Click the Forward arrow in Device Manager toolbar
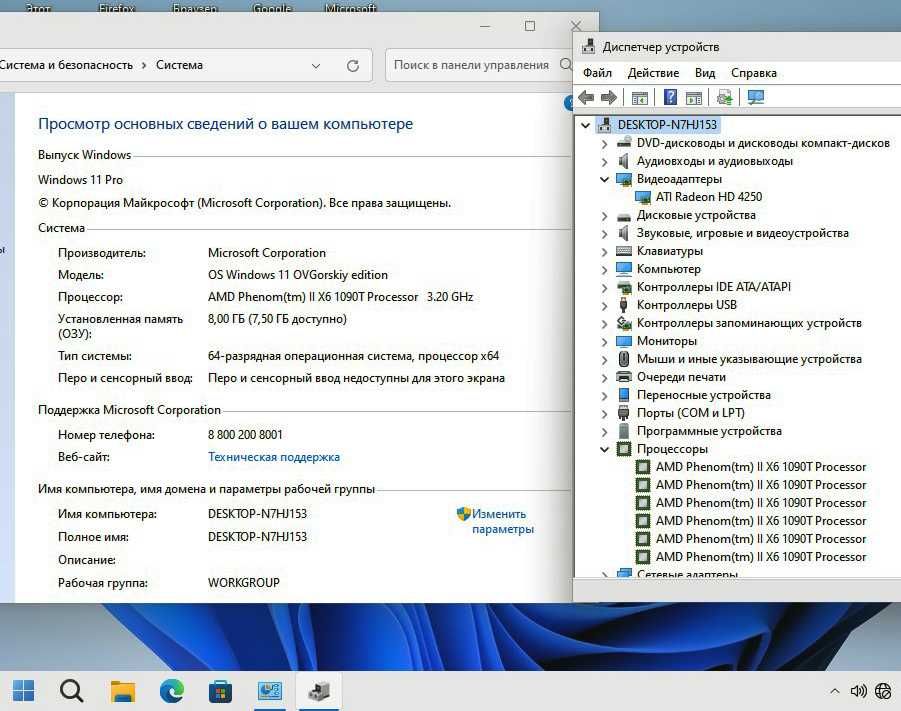901x711 pixels. coord(609,97)
